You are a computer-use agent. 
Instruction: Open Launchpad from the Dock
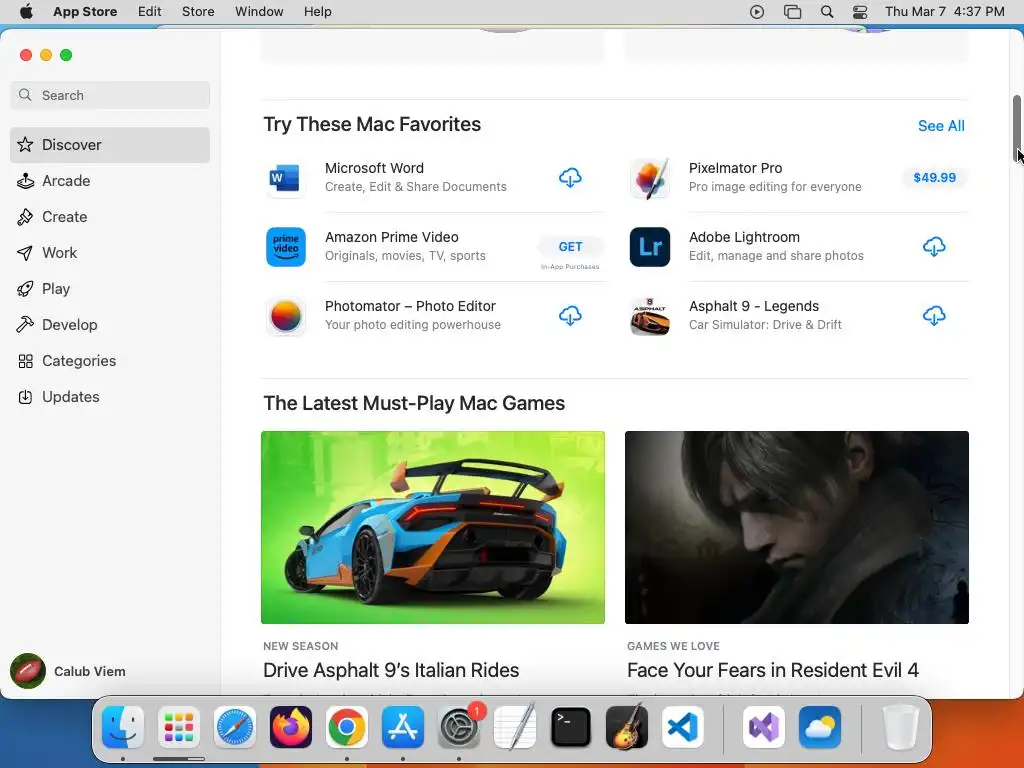(x=179, y=727)
